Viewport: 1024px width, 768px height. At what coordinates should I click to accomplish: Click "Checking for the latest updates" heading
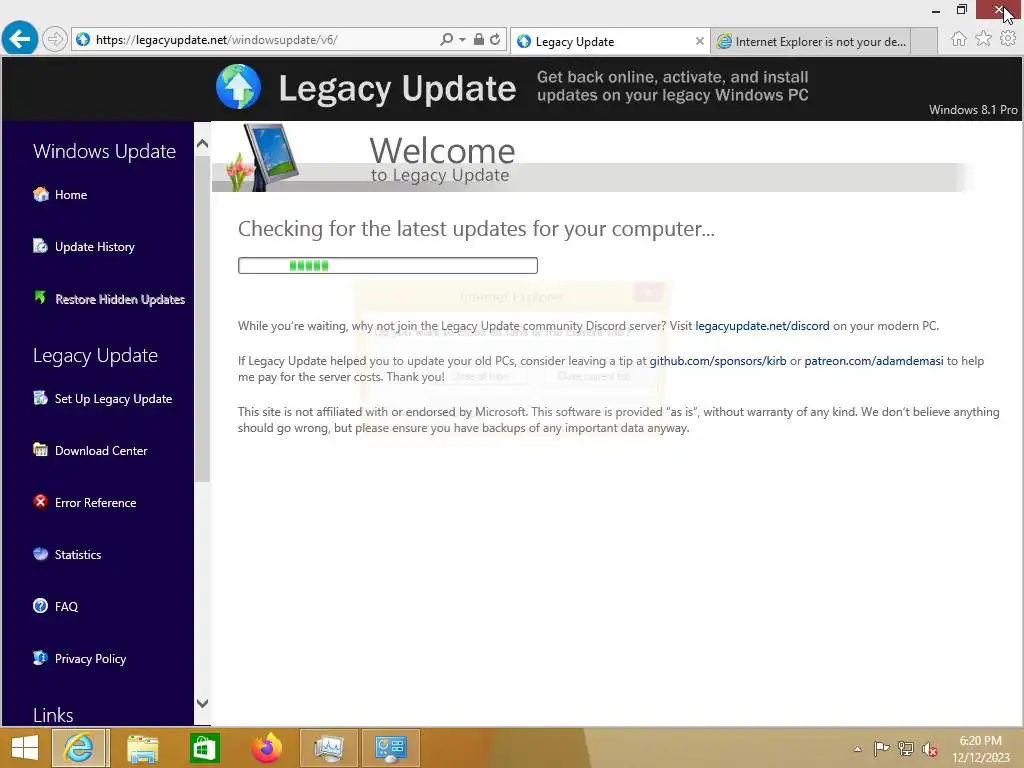point(476,229)
